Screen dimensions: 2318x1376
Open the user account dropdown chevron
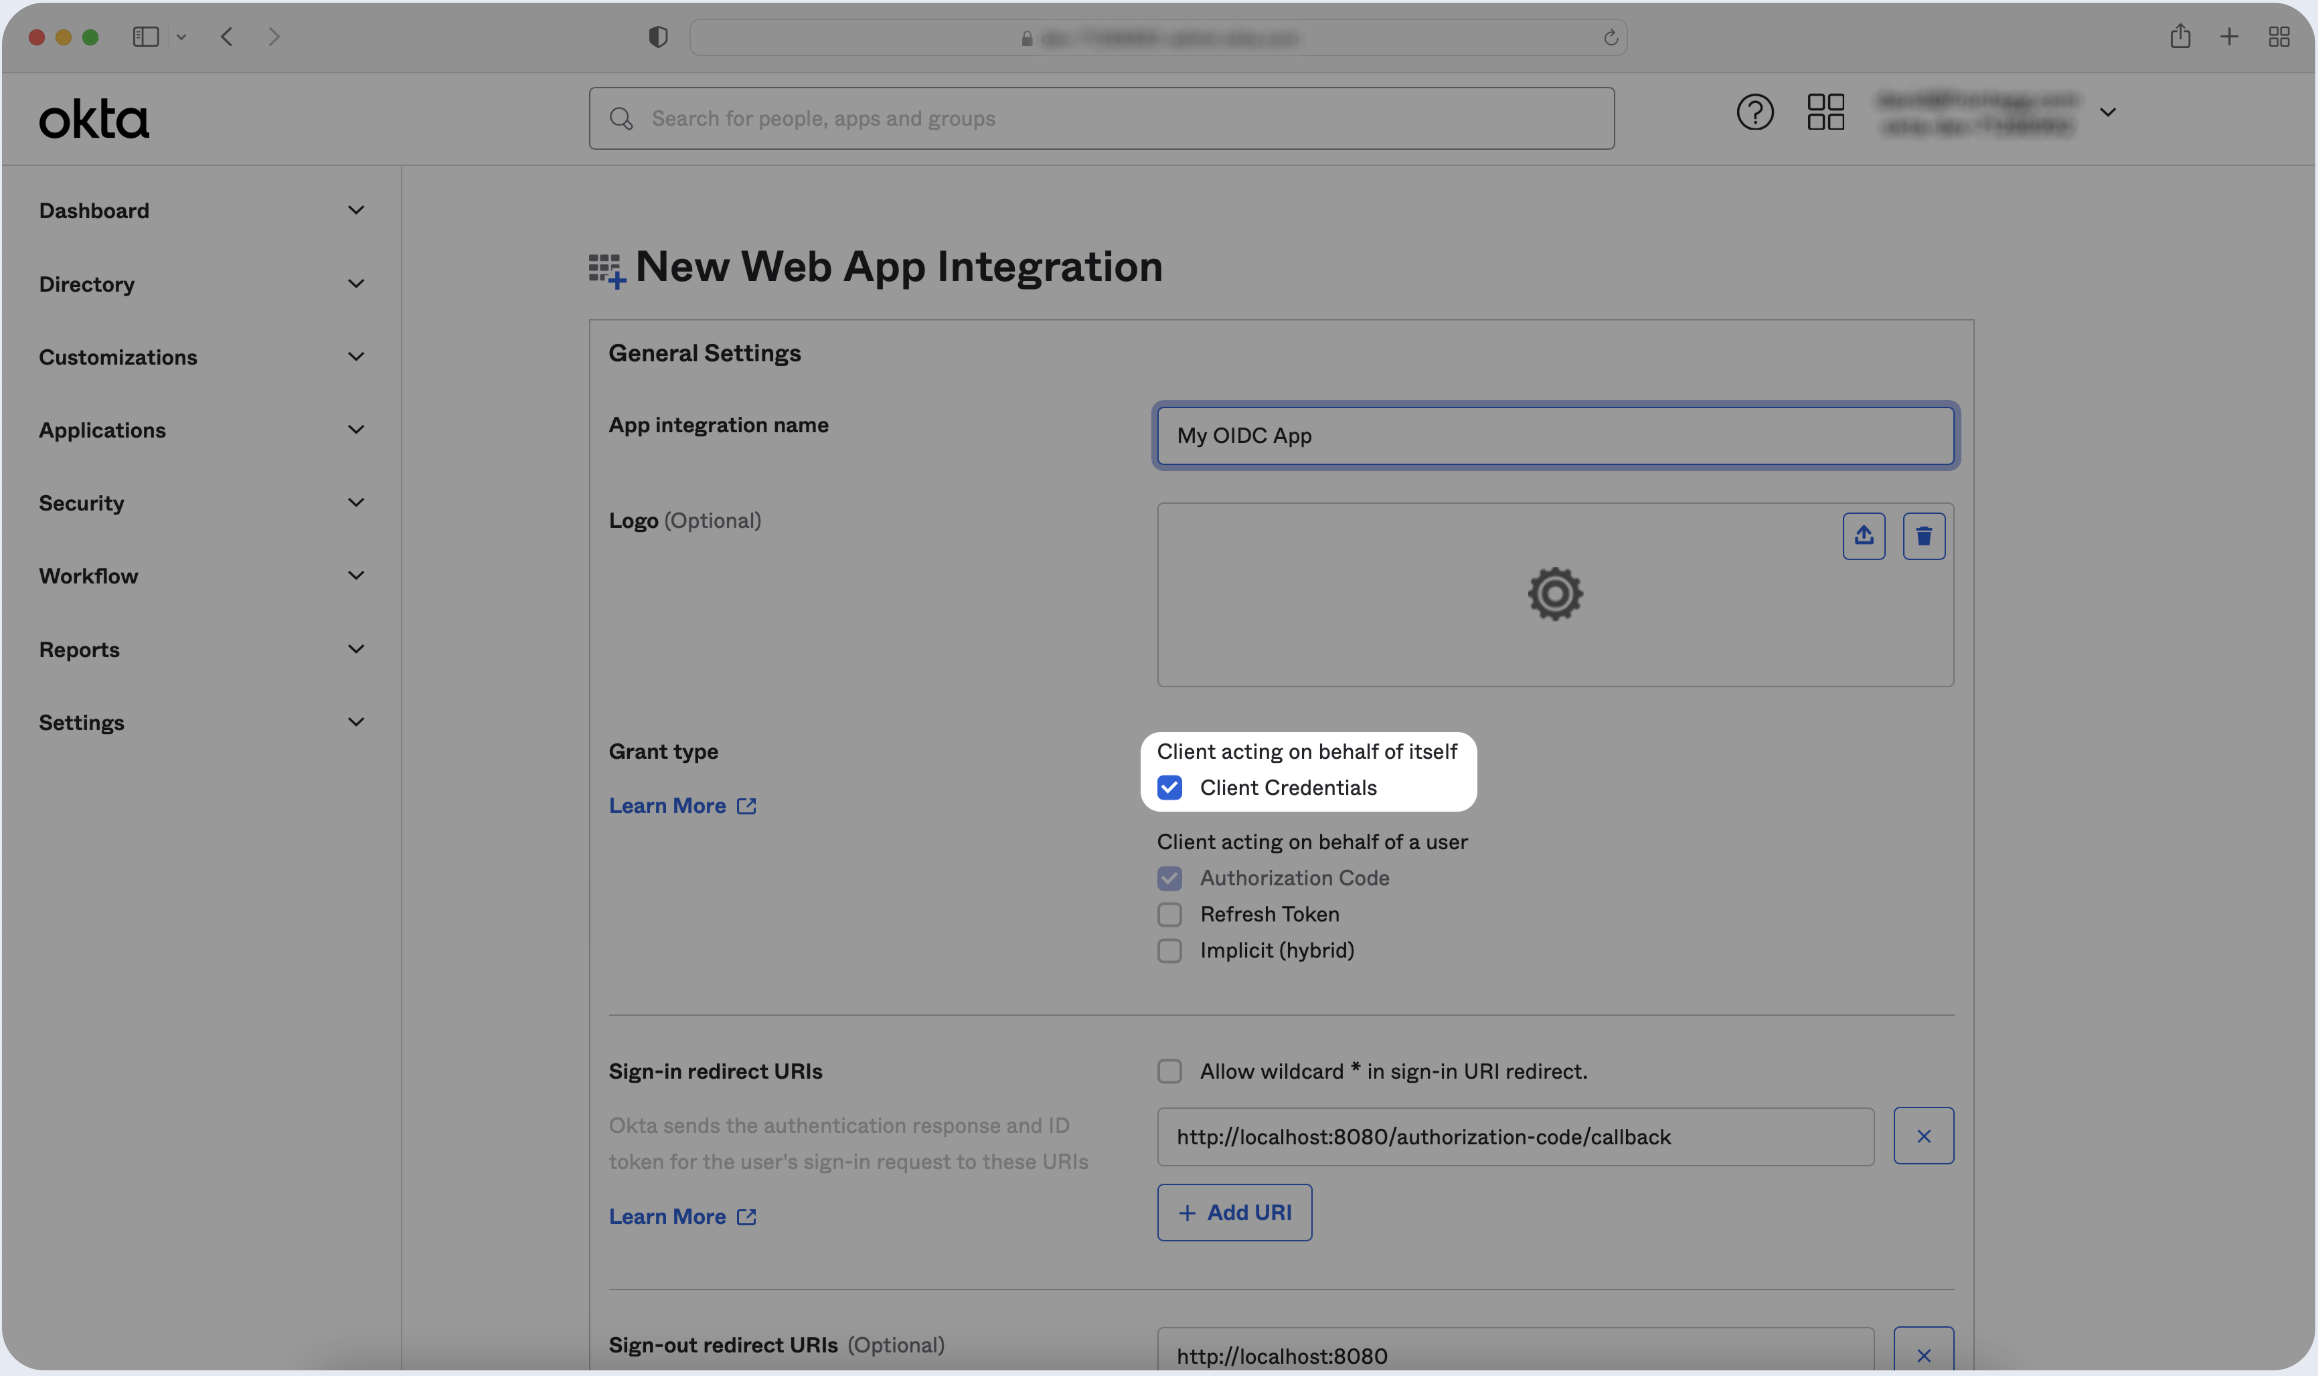pyautogui.click(x=2107, y=112)
